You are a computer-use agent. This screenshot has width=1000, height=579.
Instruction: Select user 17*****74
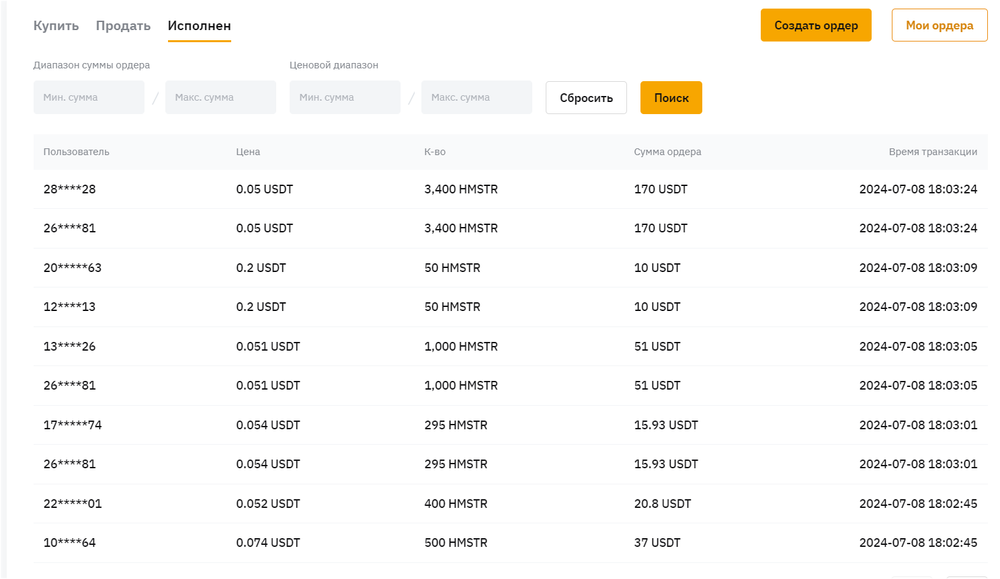73,425
